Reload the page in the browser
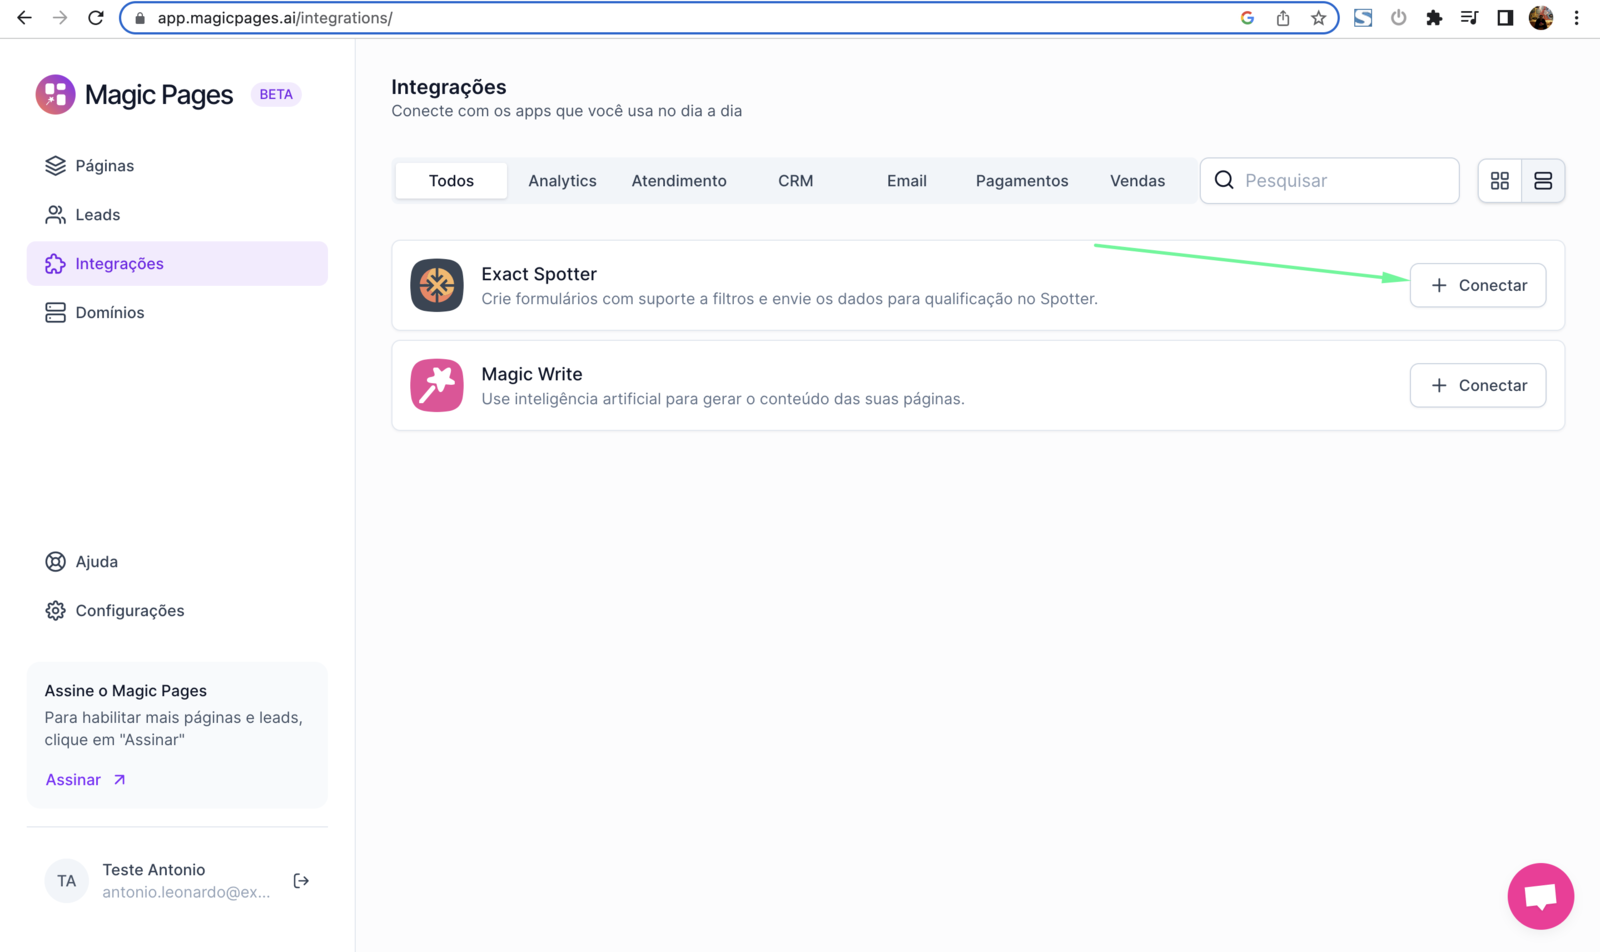The width and height of the screenshot is (1600, 952). (96, 18)
